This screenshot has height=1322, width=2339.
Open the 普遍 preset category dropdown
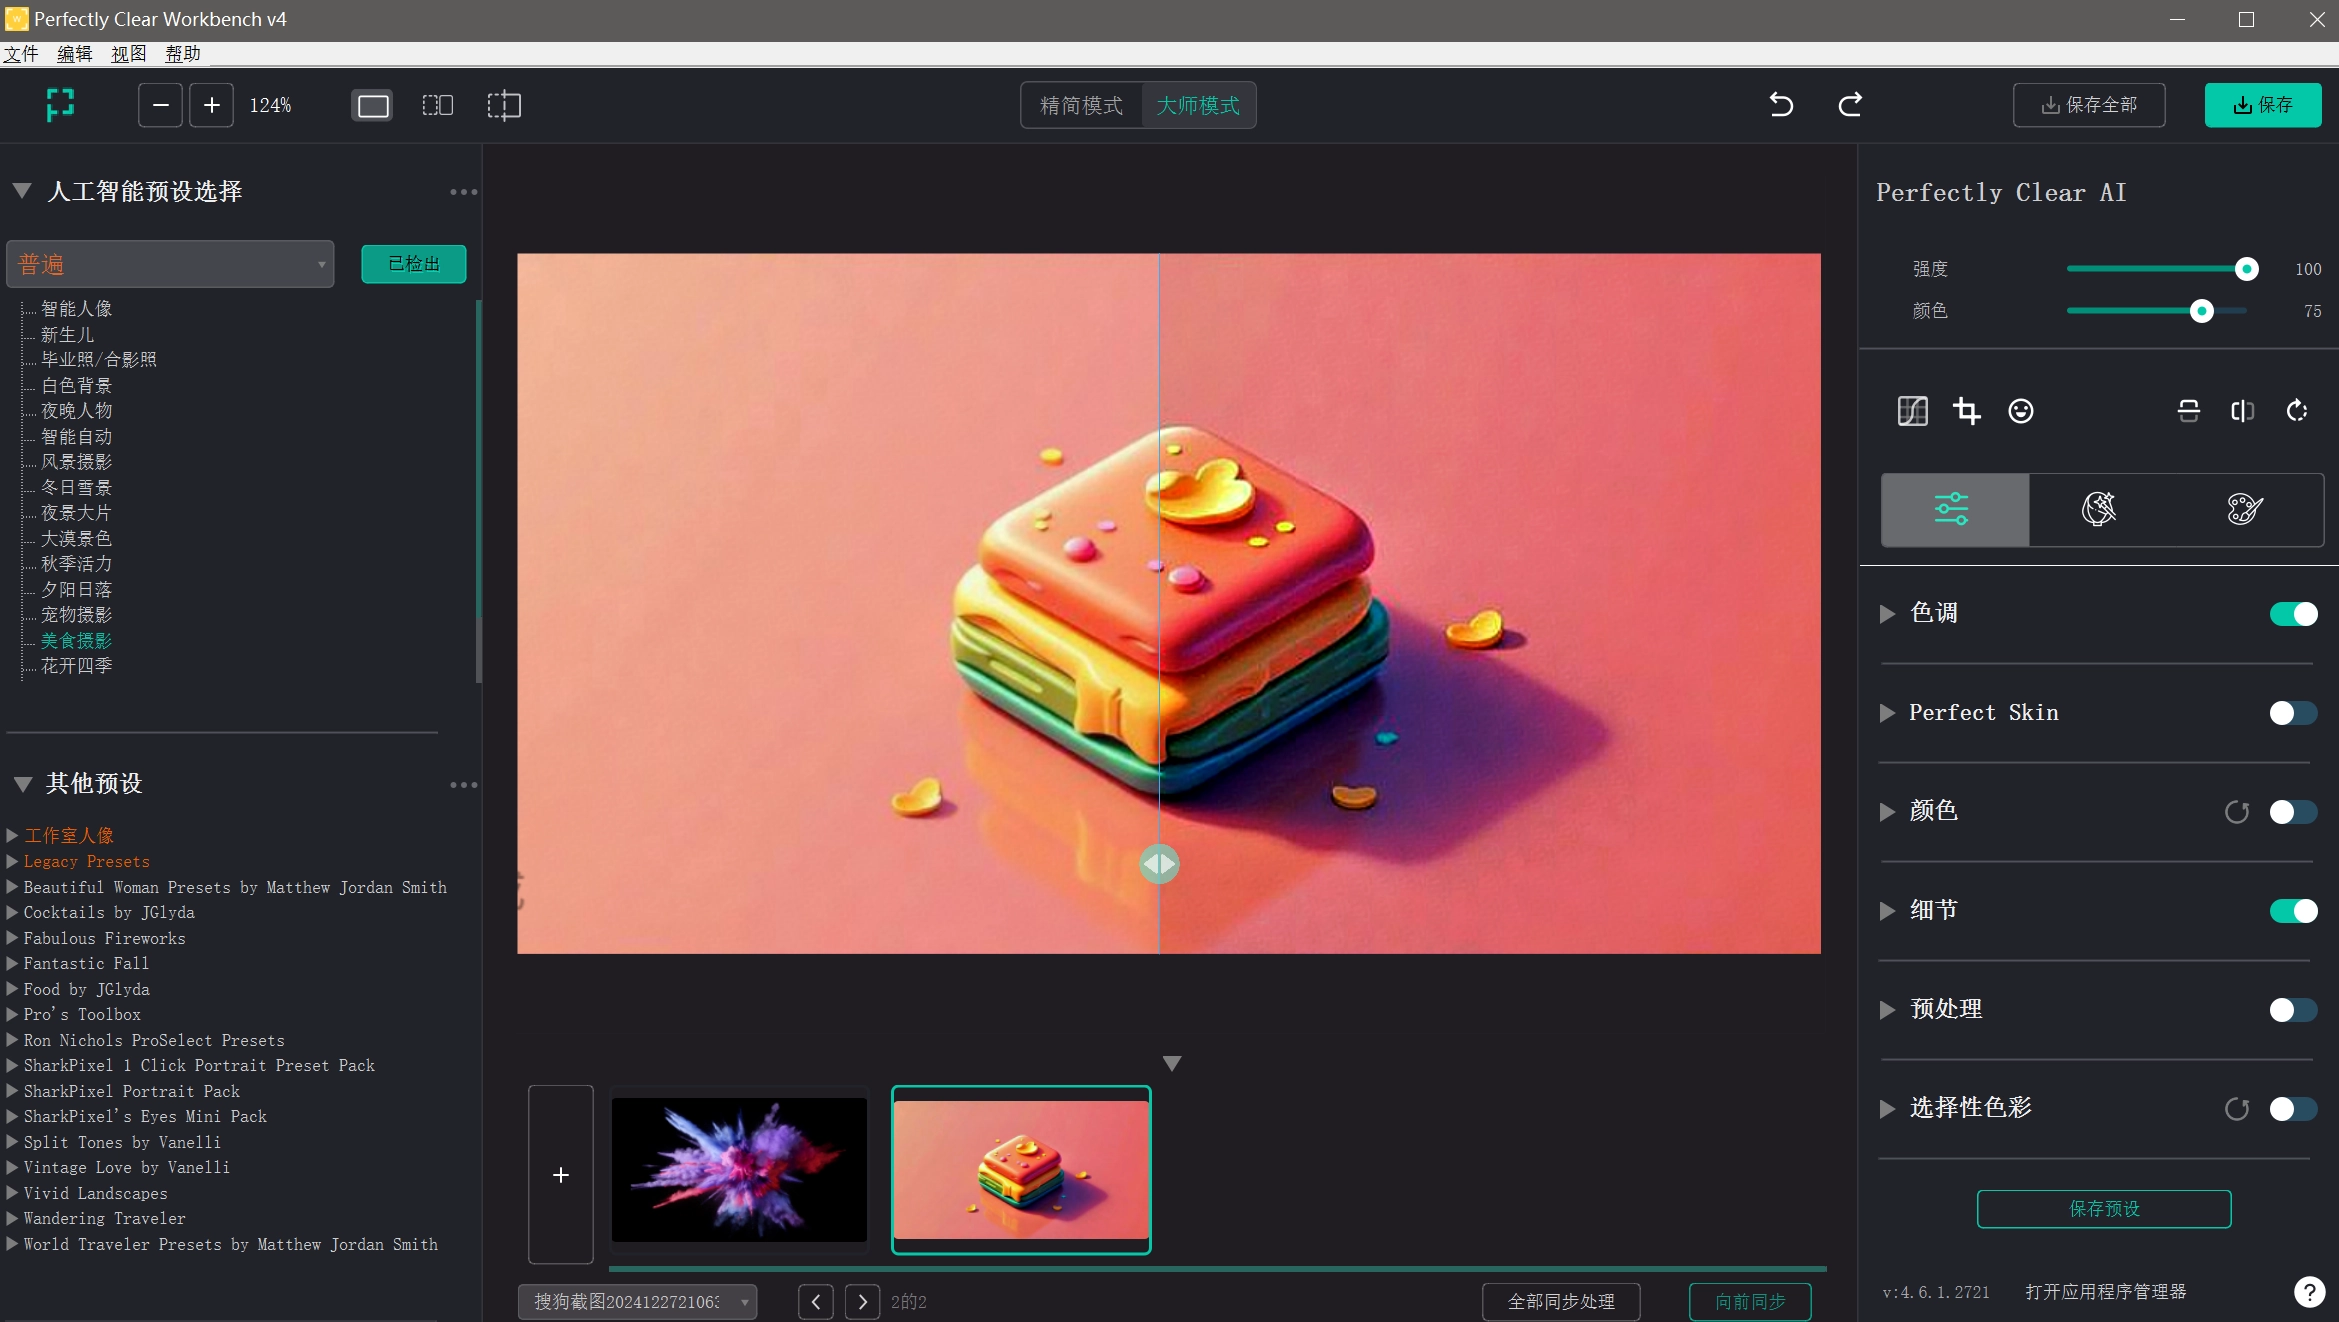point(170,265)
